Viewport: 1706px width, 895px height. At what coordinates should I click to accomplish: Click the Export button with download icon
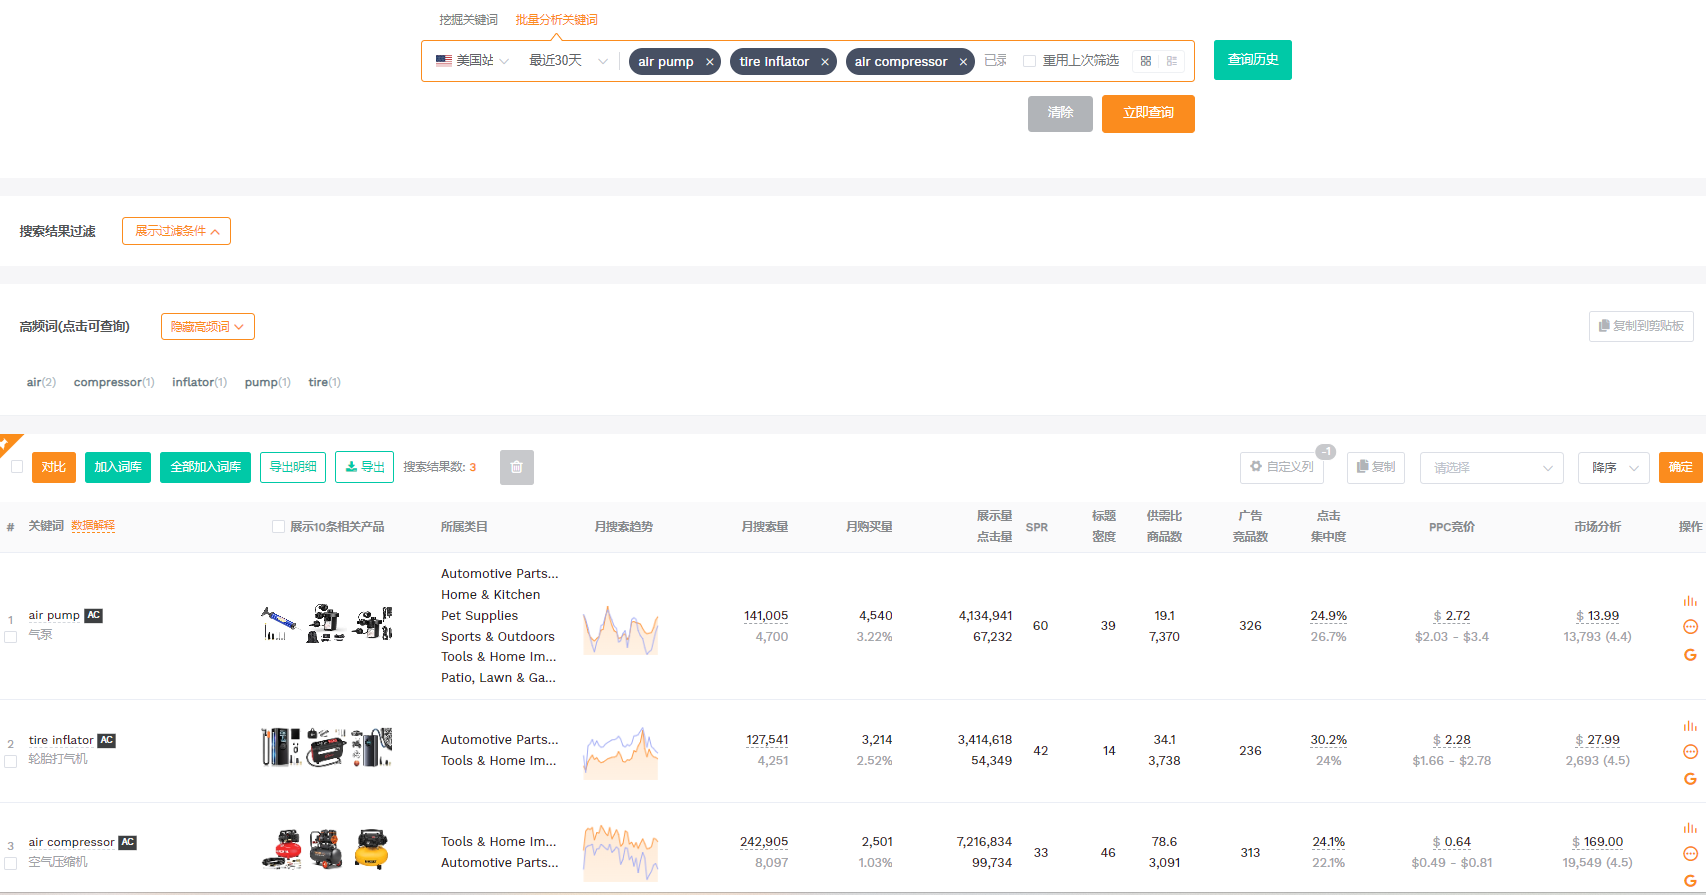click(x=364, y=467)
